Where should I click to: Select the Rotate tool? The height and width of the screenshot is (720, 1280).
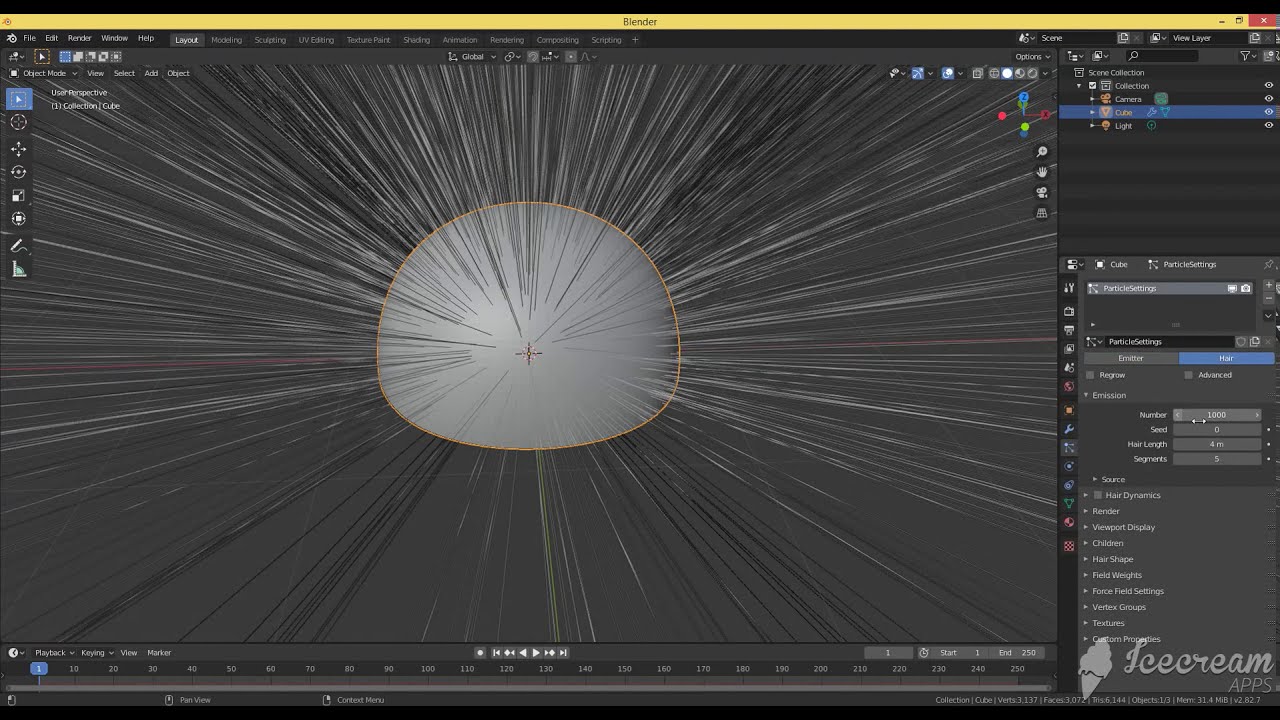[18, 172]
